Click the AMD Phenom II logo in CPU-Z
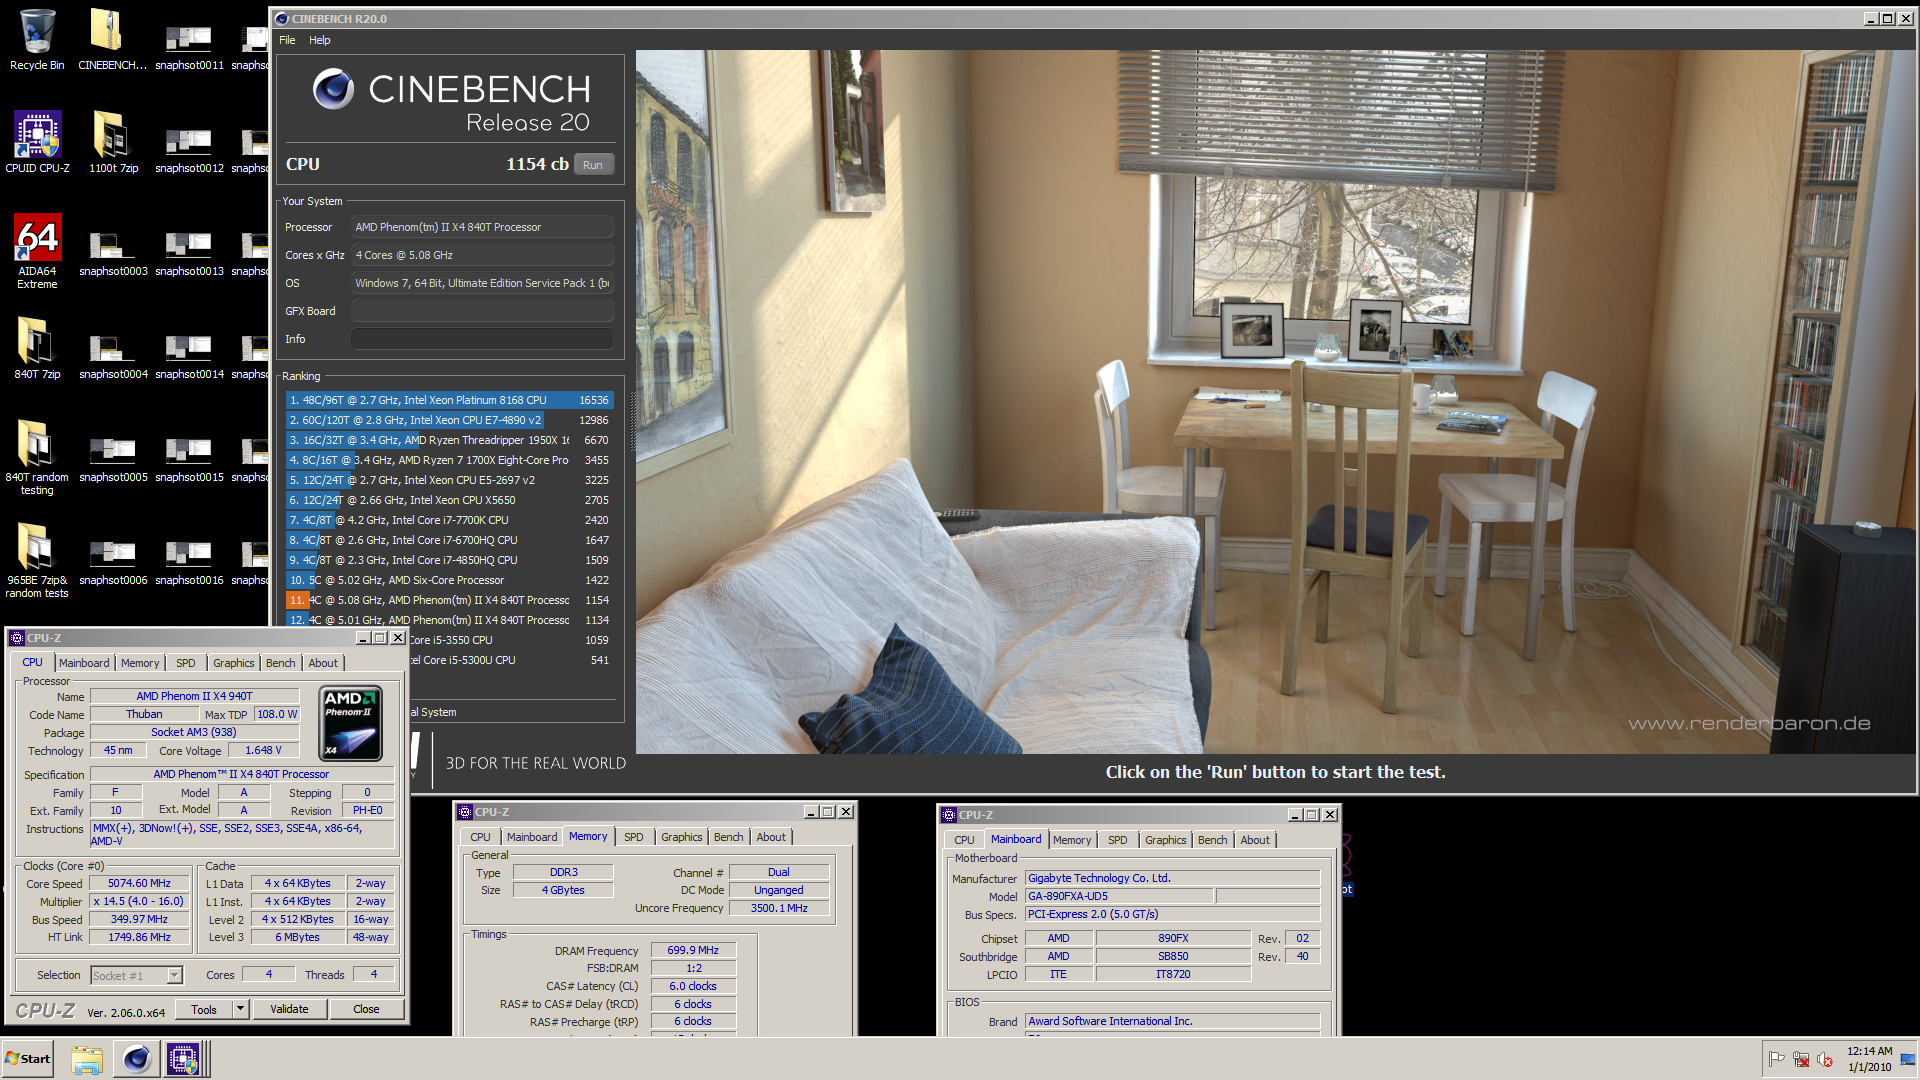This screenshot has width=1920, height=1080. coord(350,723)
